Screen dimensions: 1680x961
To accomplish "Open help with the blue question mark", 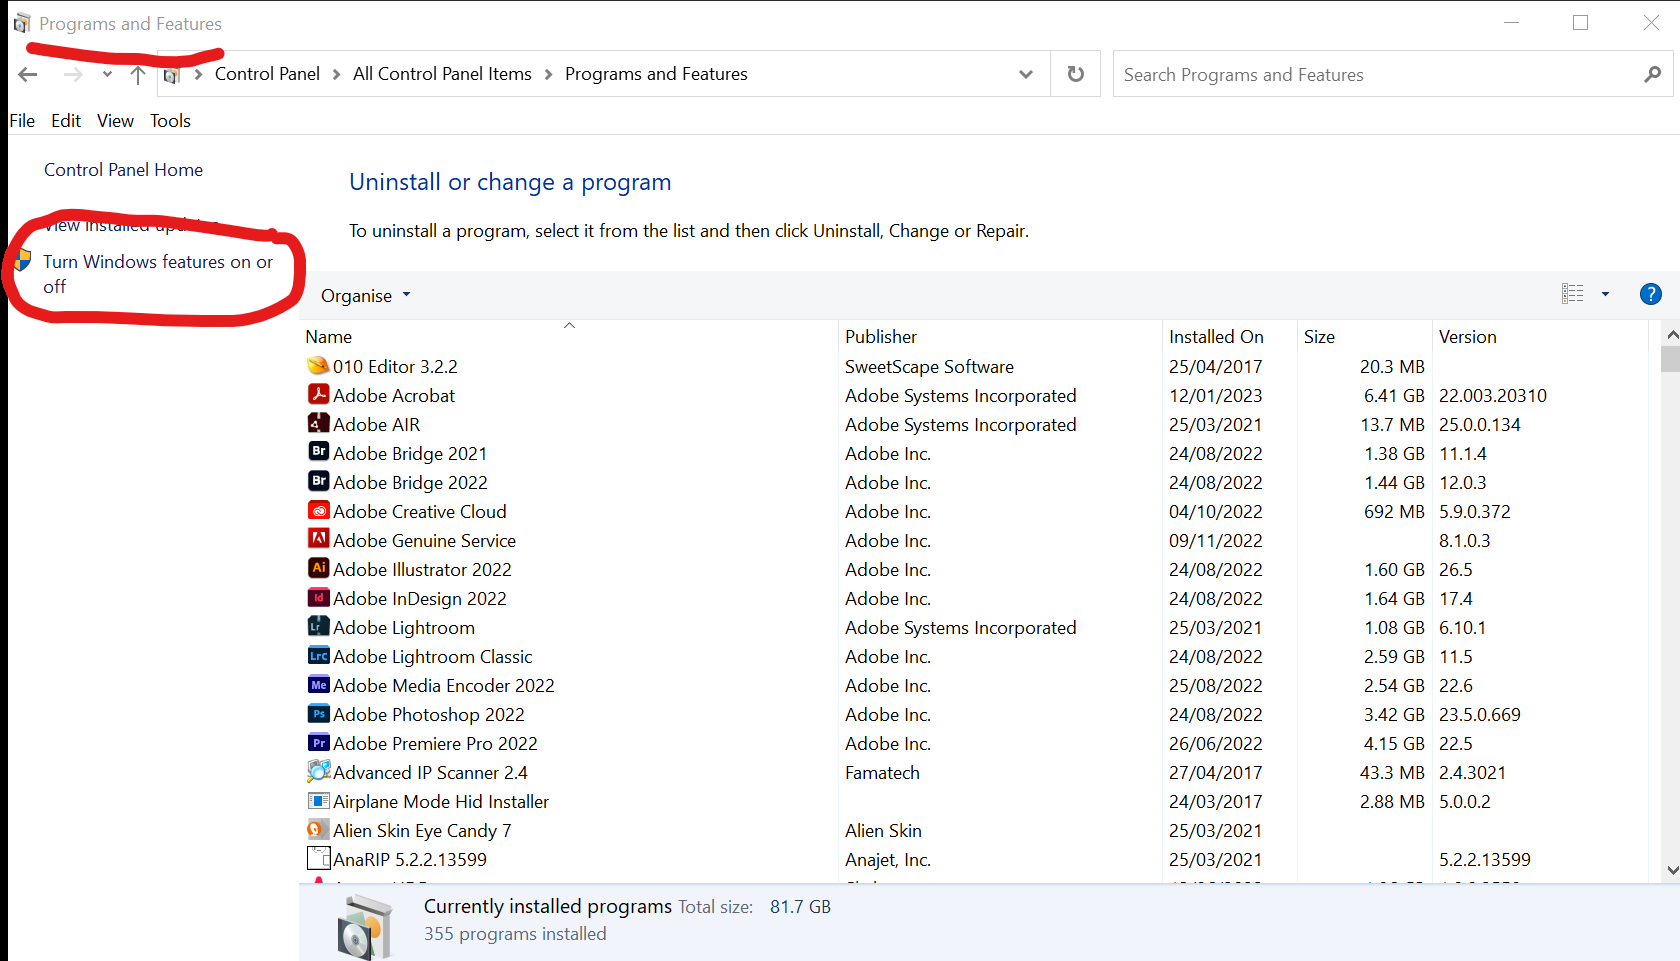I will point(1650,294).
